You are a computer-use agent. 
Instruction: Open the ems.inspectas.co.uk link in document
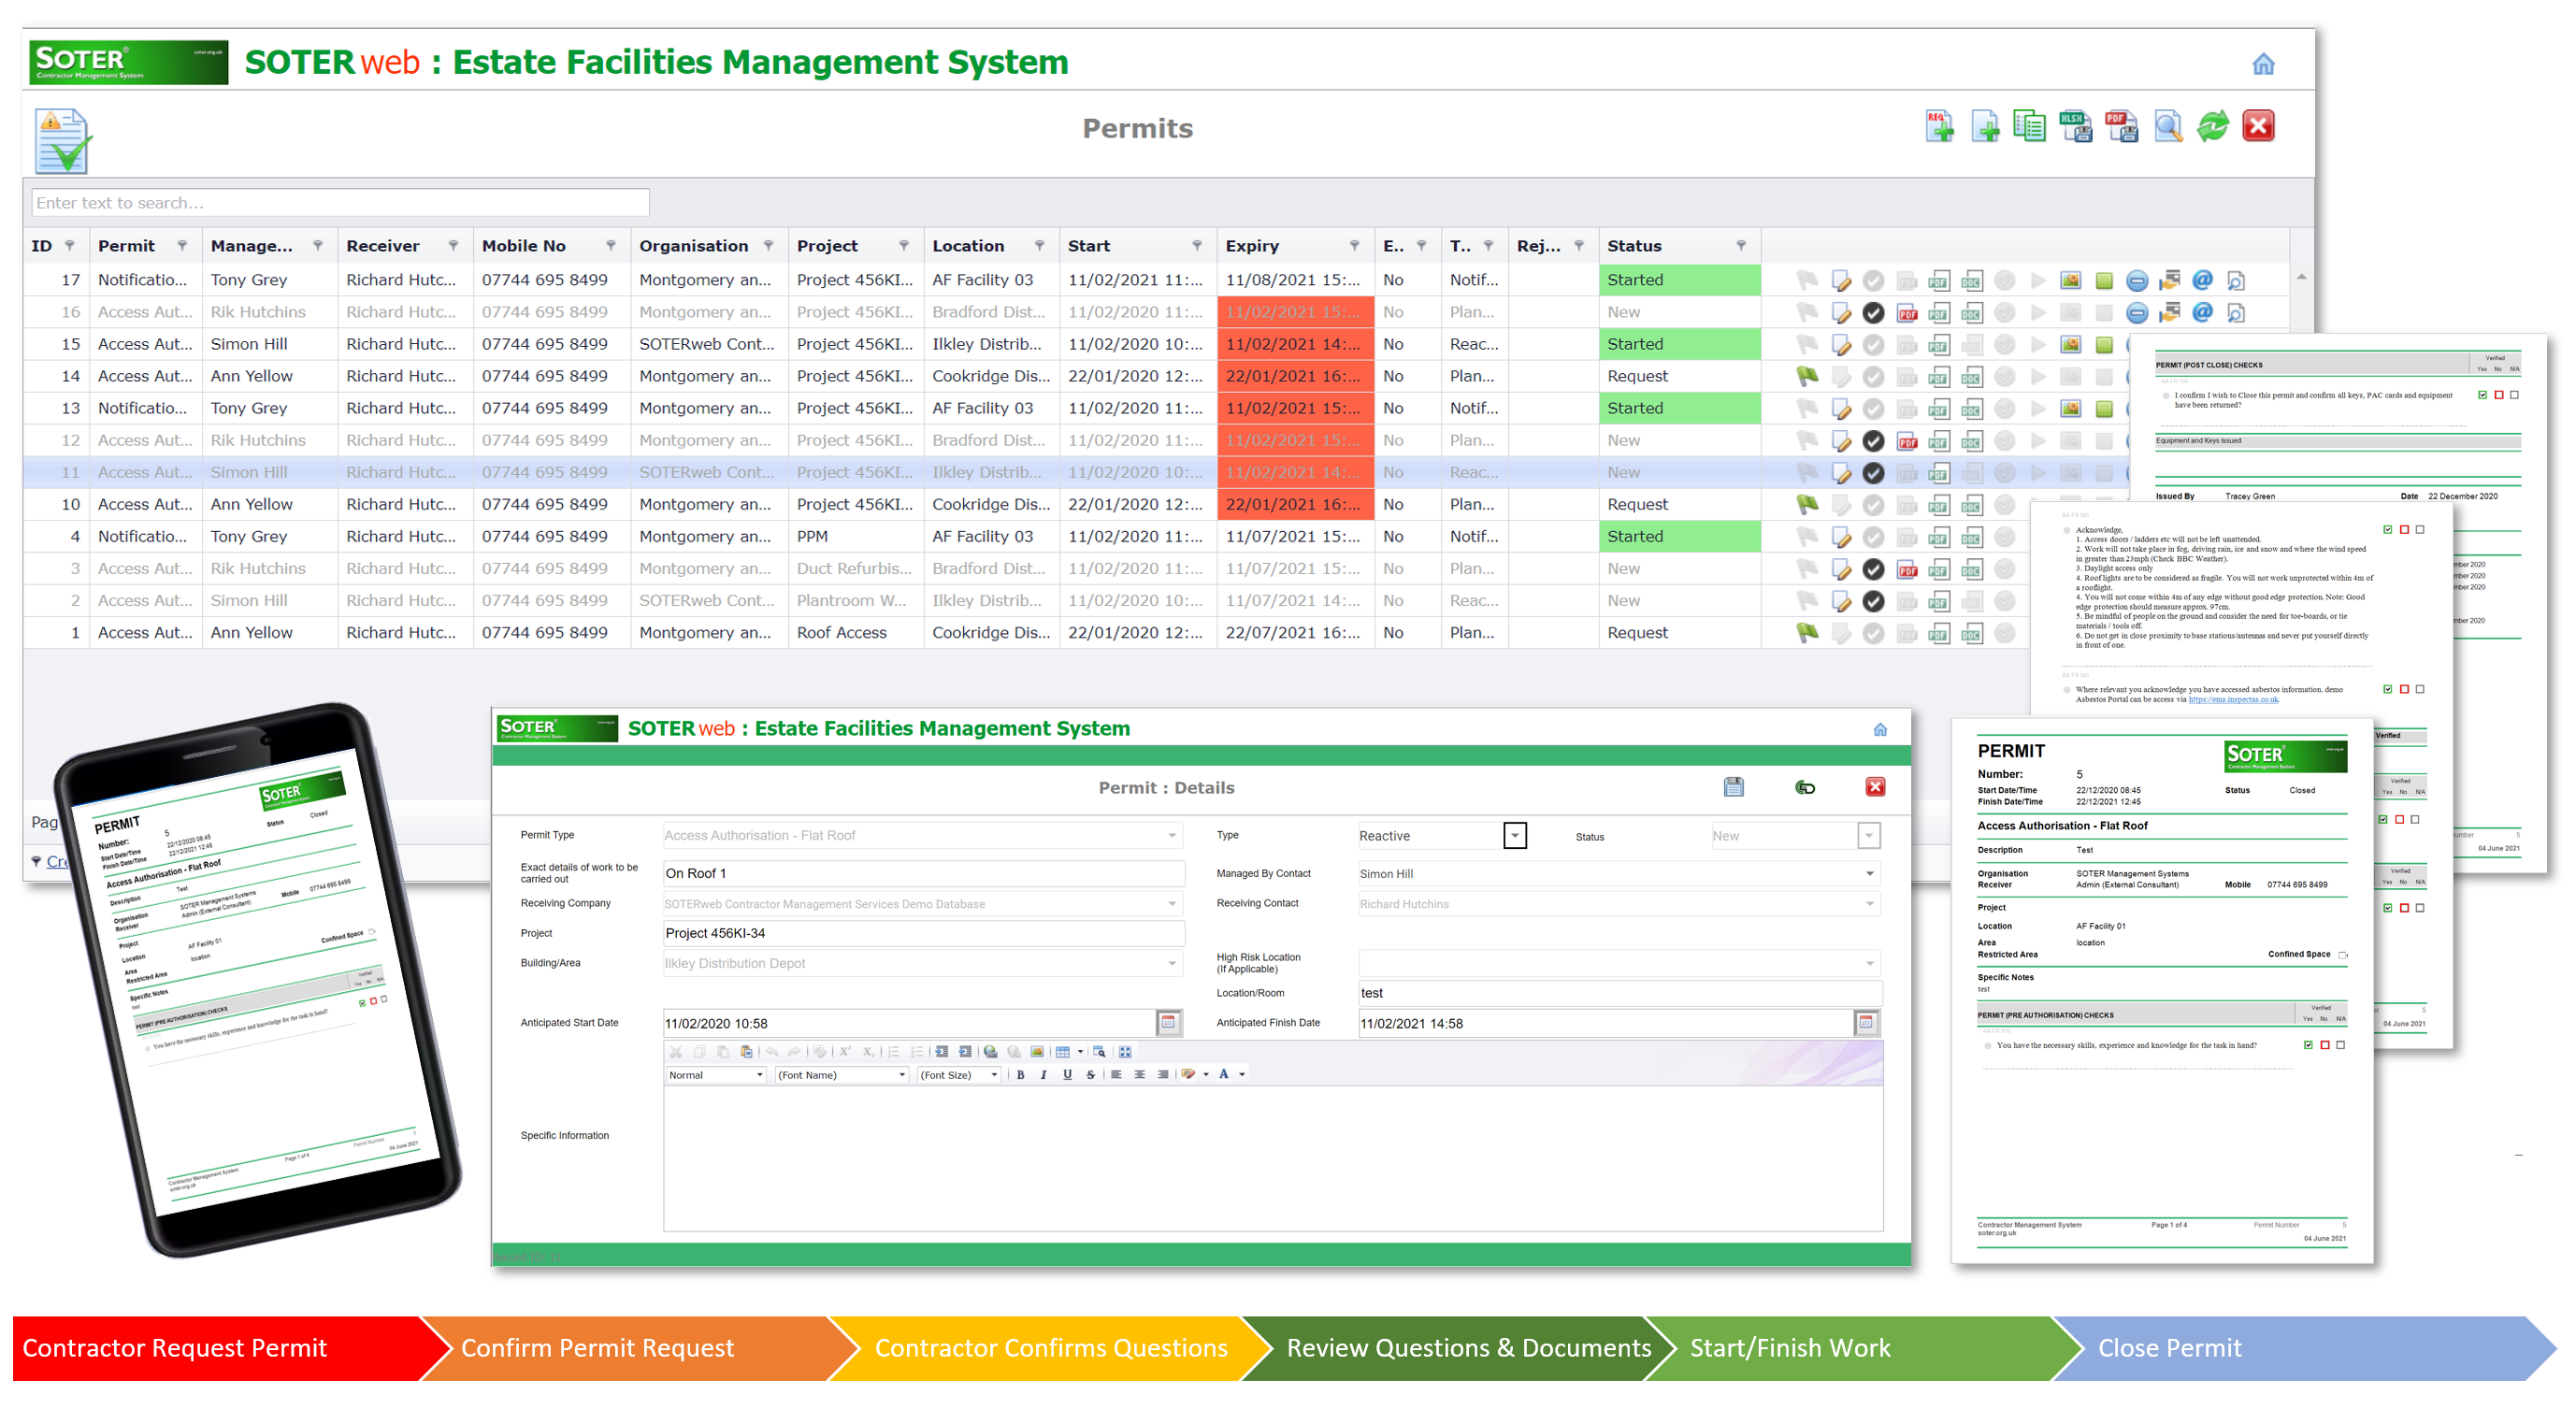coord(2233,700)
